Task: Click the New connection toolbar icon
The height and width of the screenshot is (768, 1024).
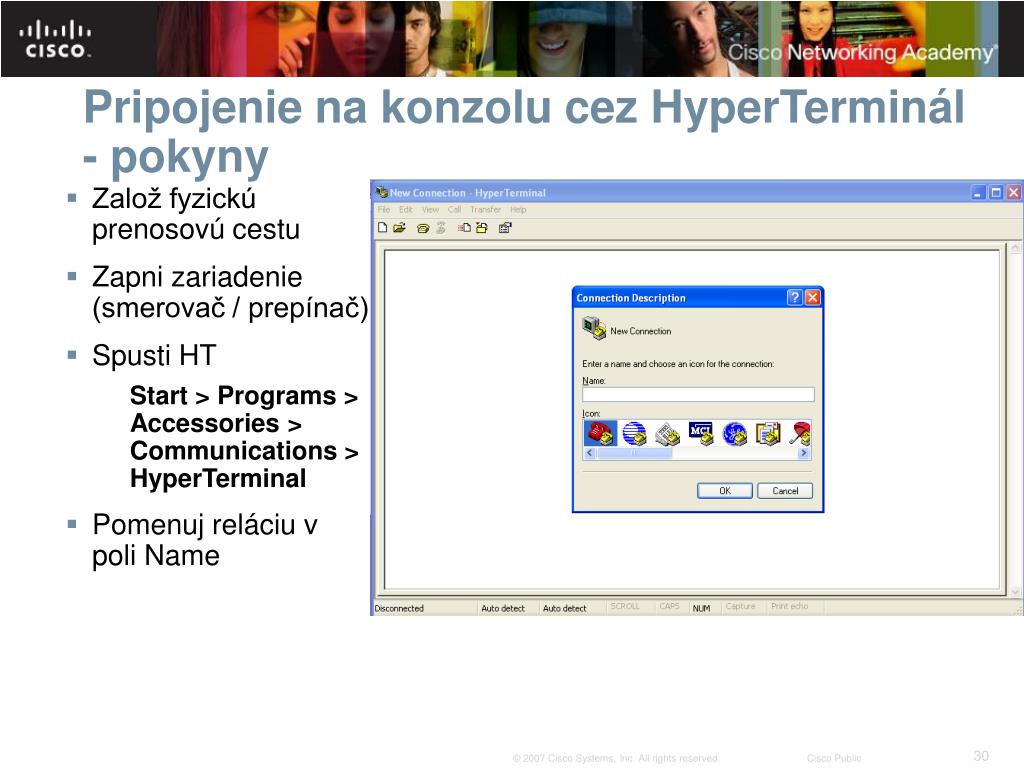Action: pyautogui.click(x=383, y=227)
